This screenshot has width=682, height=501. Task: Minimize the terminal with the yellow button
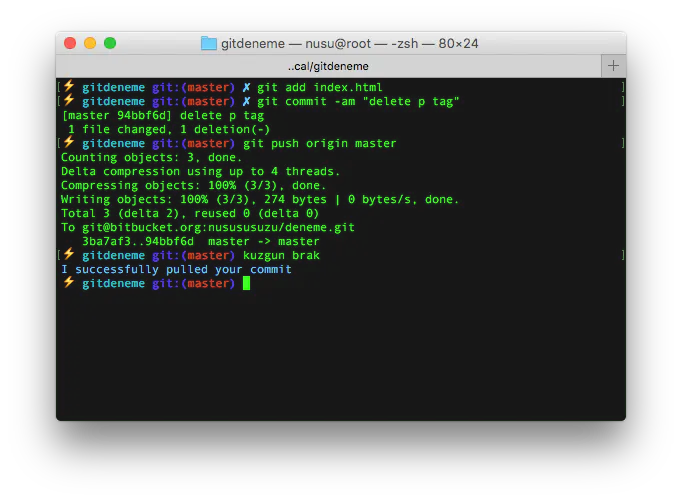(x=90, y=43)
